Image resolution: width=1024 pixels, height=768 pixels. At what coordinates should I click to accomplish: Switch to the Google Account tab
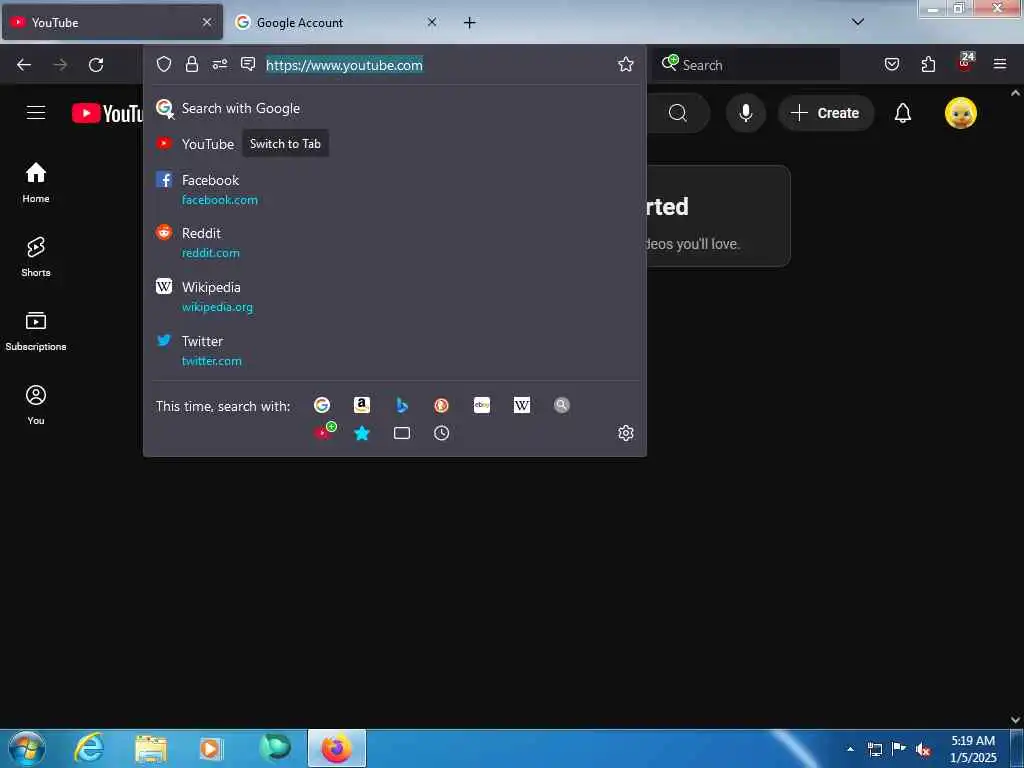[x=335, y=22]
